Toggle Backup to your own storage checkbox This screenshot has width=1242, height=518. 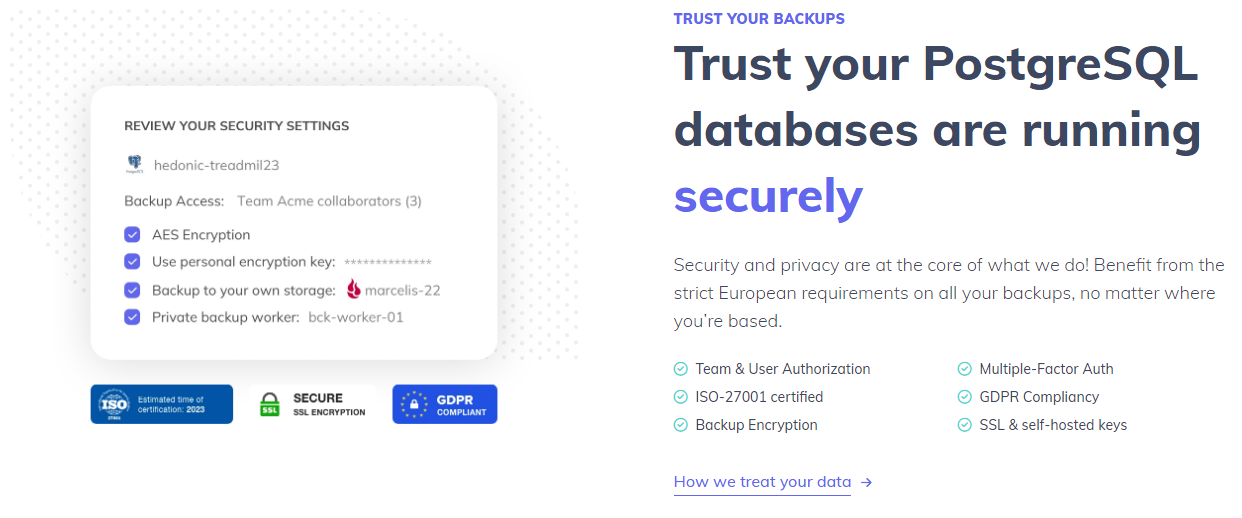132,290
